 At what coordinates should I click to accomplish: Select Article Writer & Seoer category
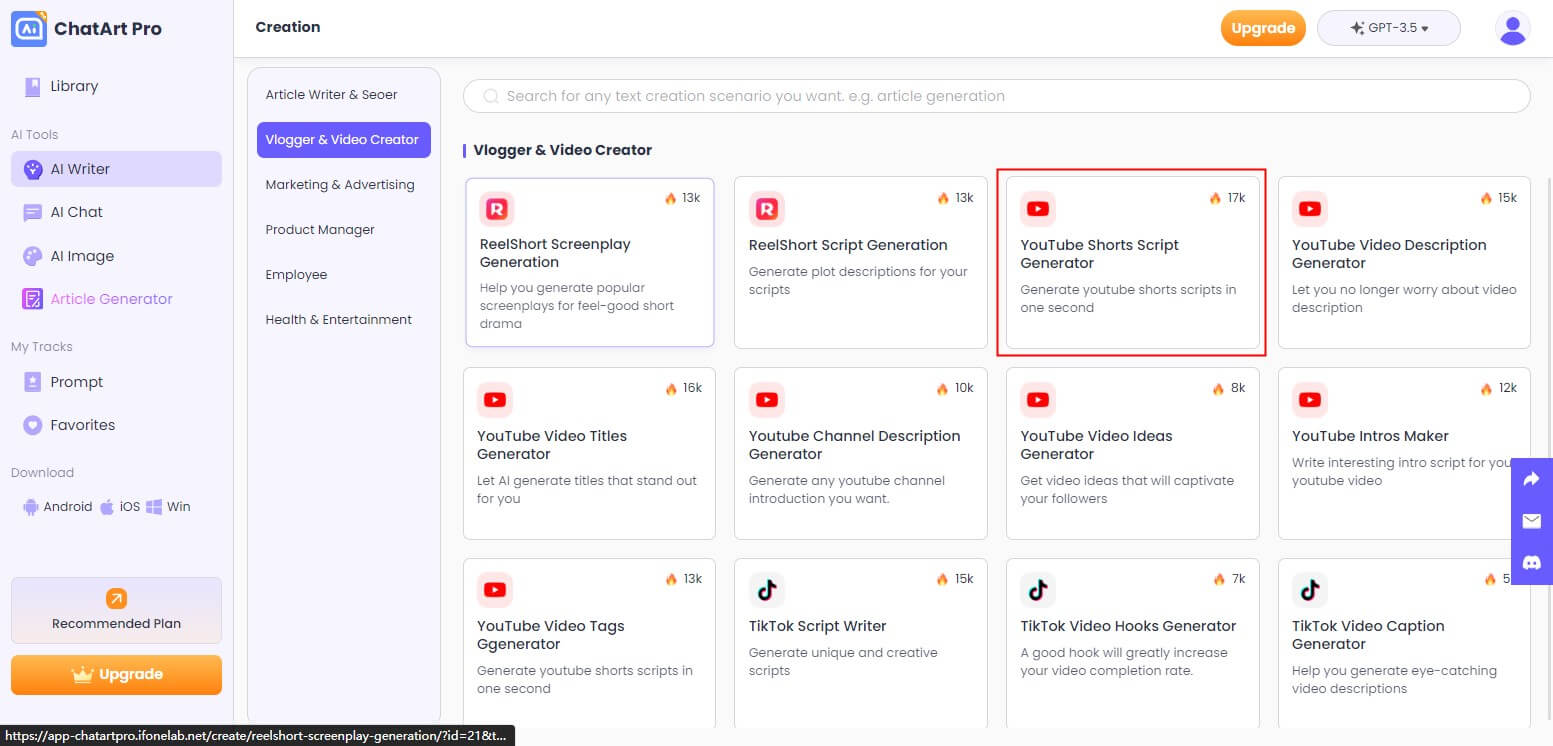pos(343,95)
